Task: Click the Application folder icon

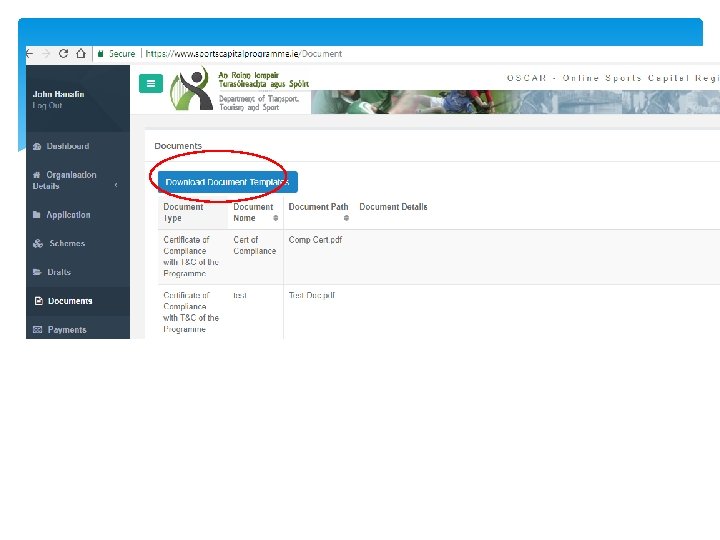Action: (37, 214)
